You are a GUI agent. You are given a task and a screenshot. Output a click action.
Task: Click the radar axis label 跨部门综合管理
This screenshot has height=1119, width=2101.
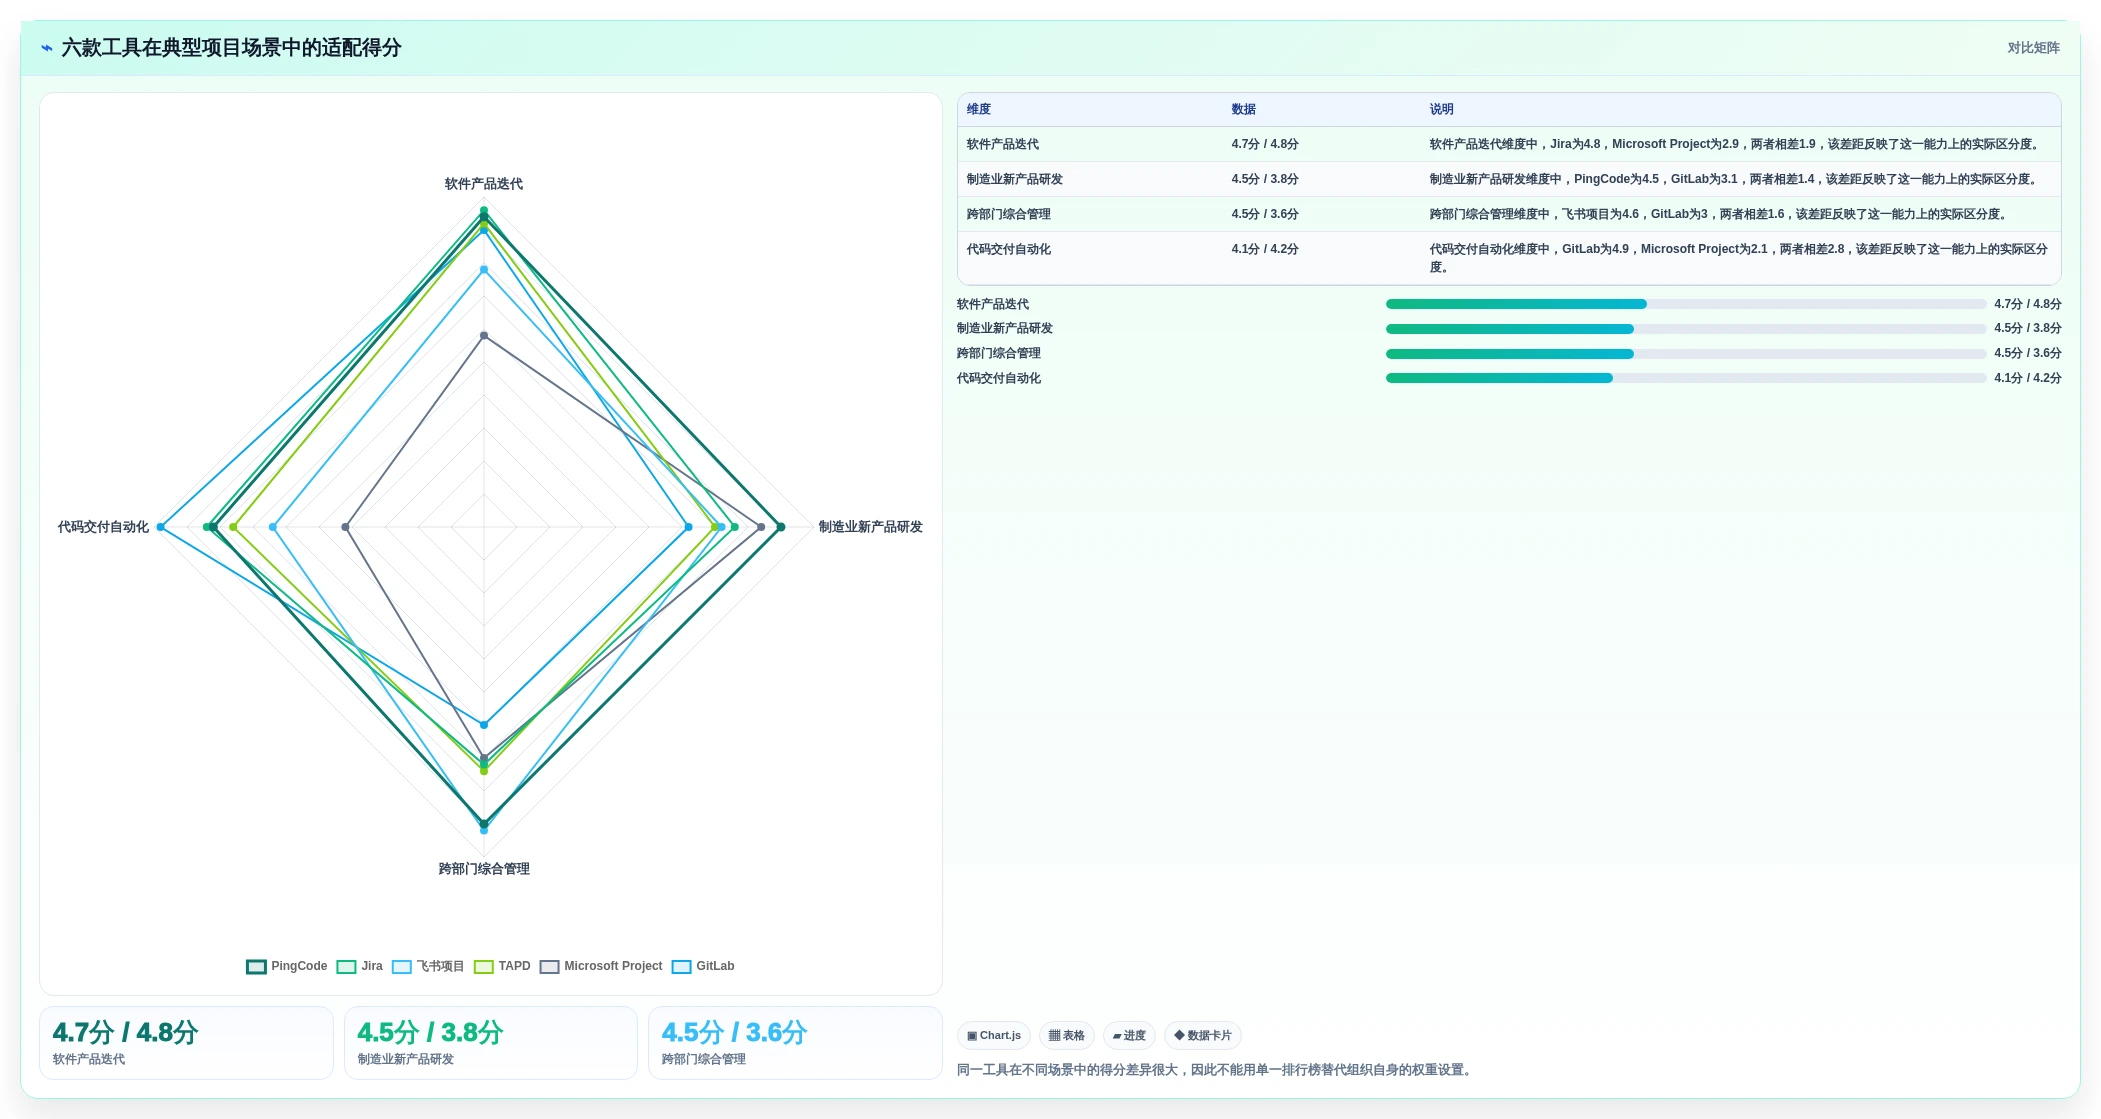coord(484,869)
